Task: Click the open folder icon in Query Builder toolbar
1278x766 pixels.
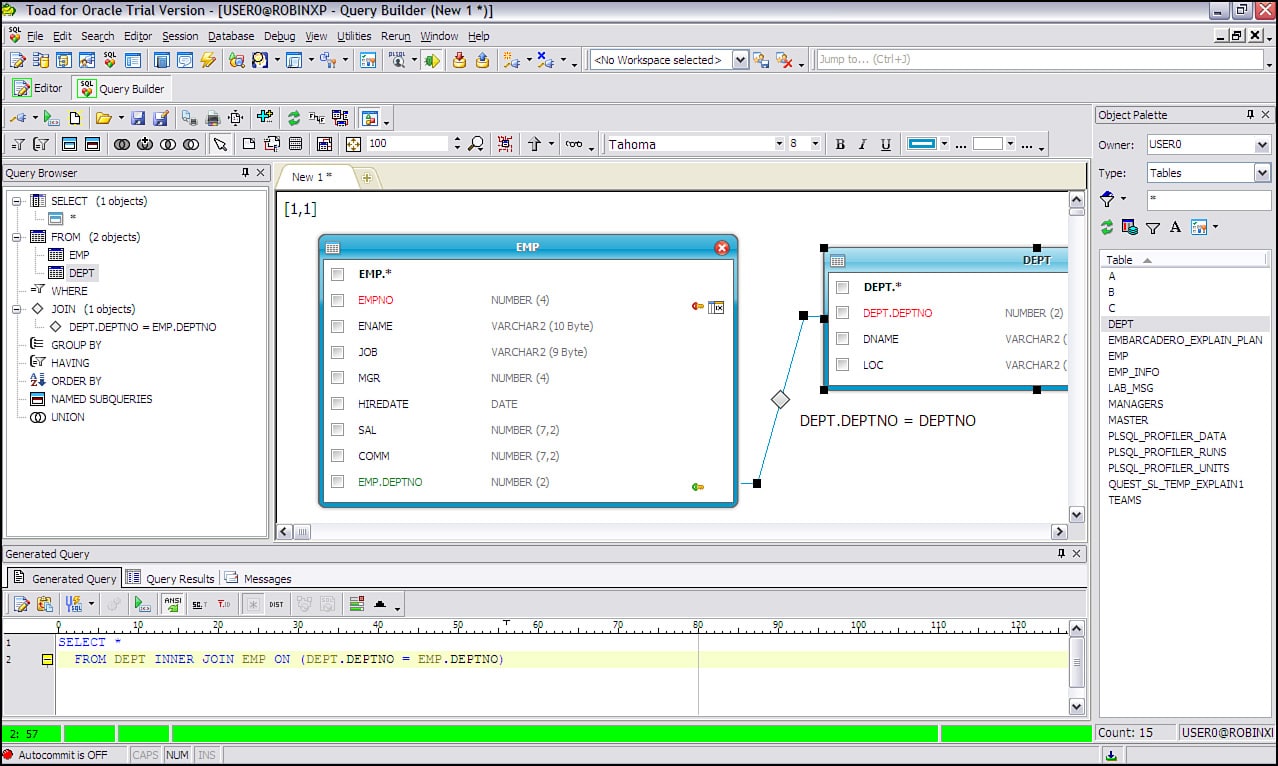Action: tap(103, 118)
